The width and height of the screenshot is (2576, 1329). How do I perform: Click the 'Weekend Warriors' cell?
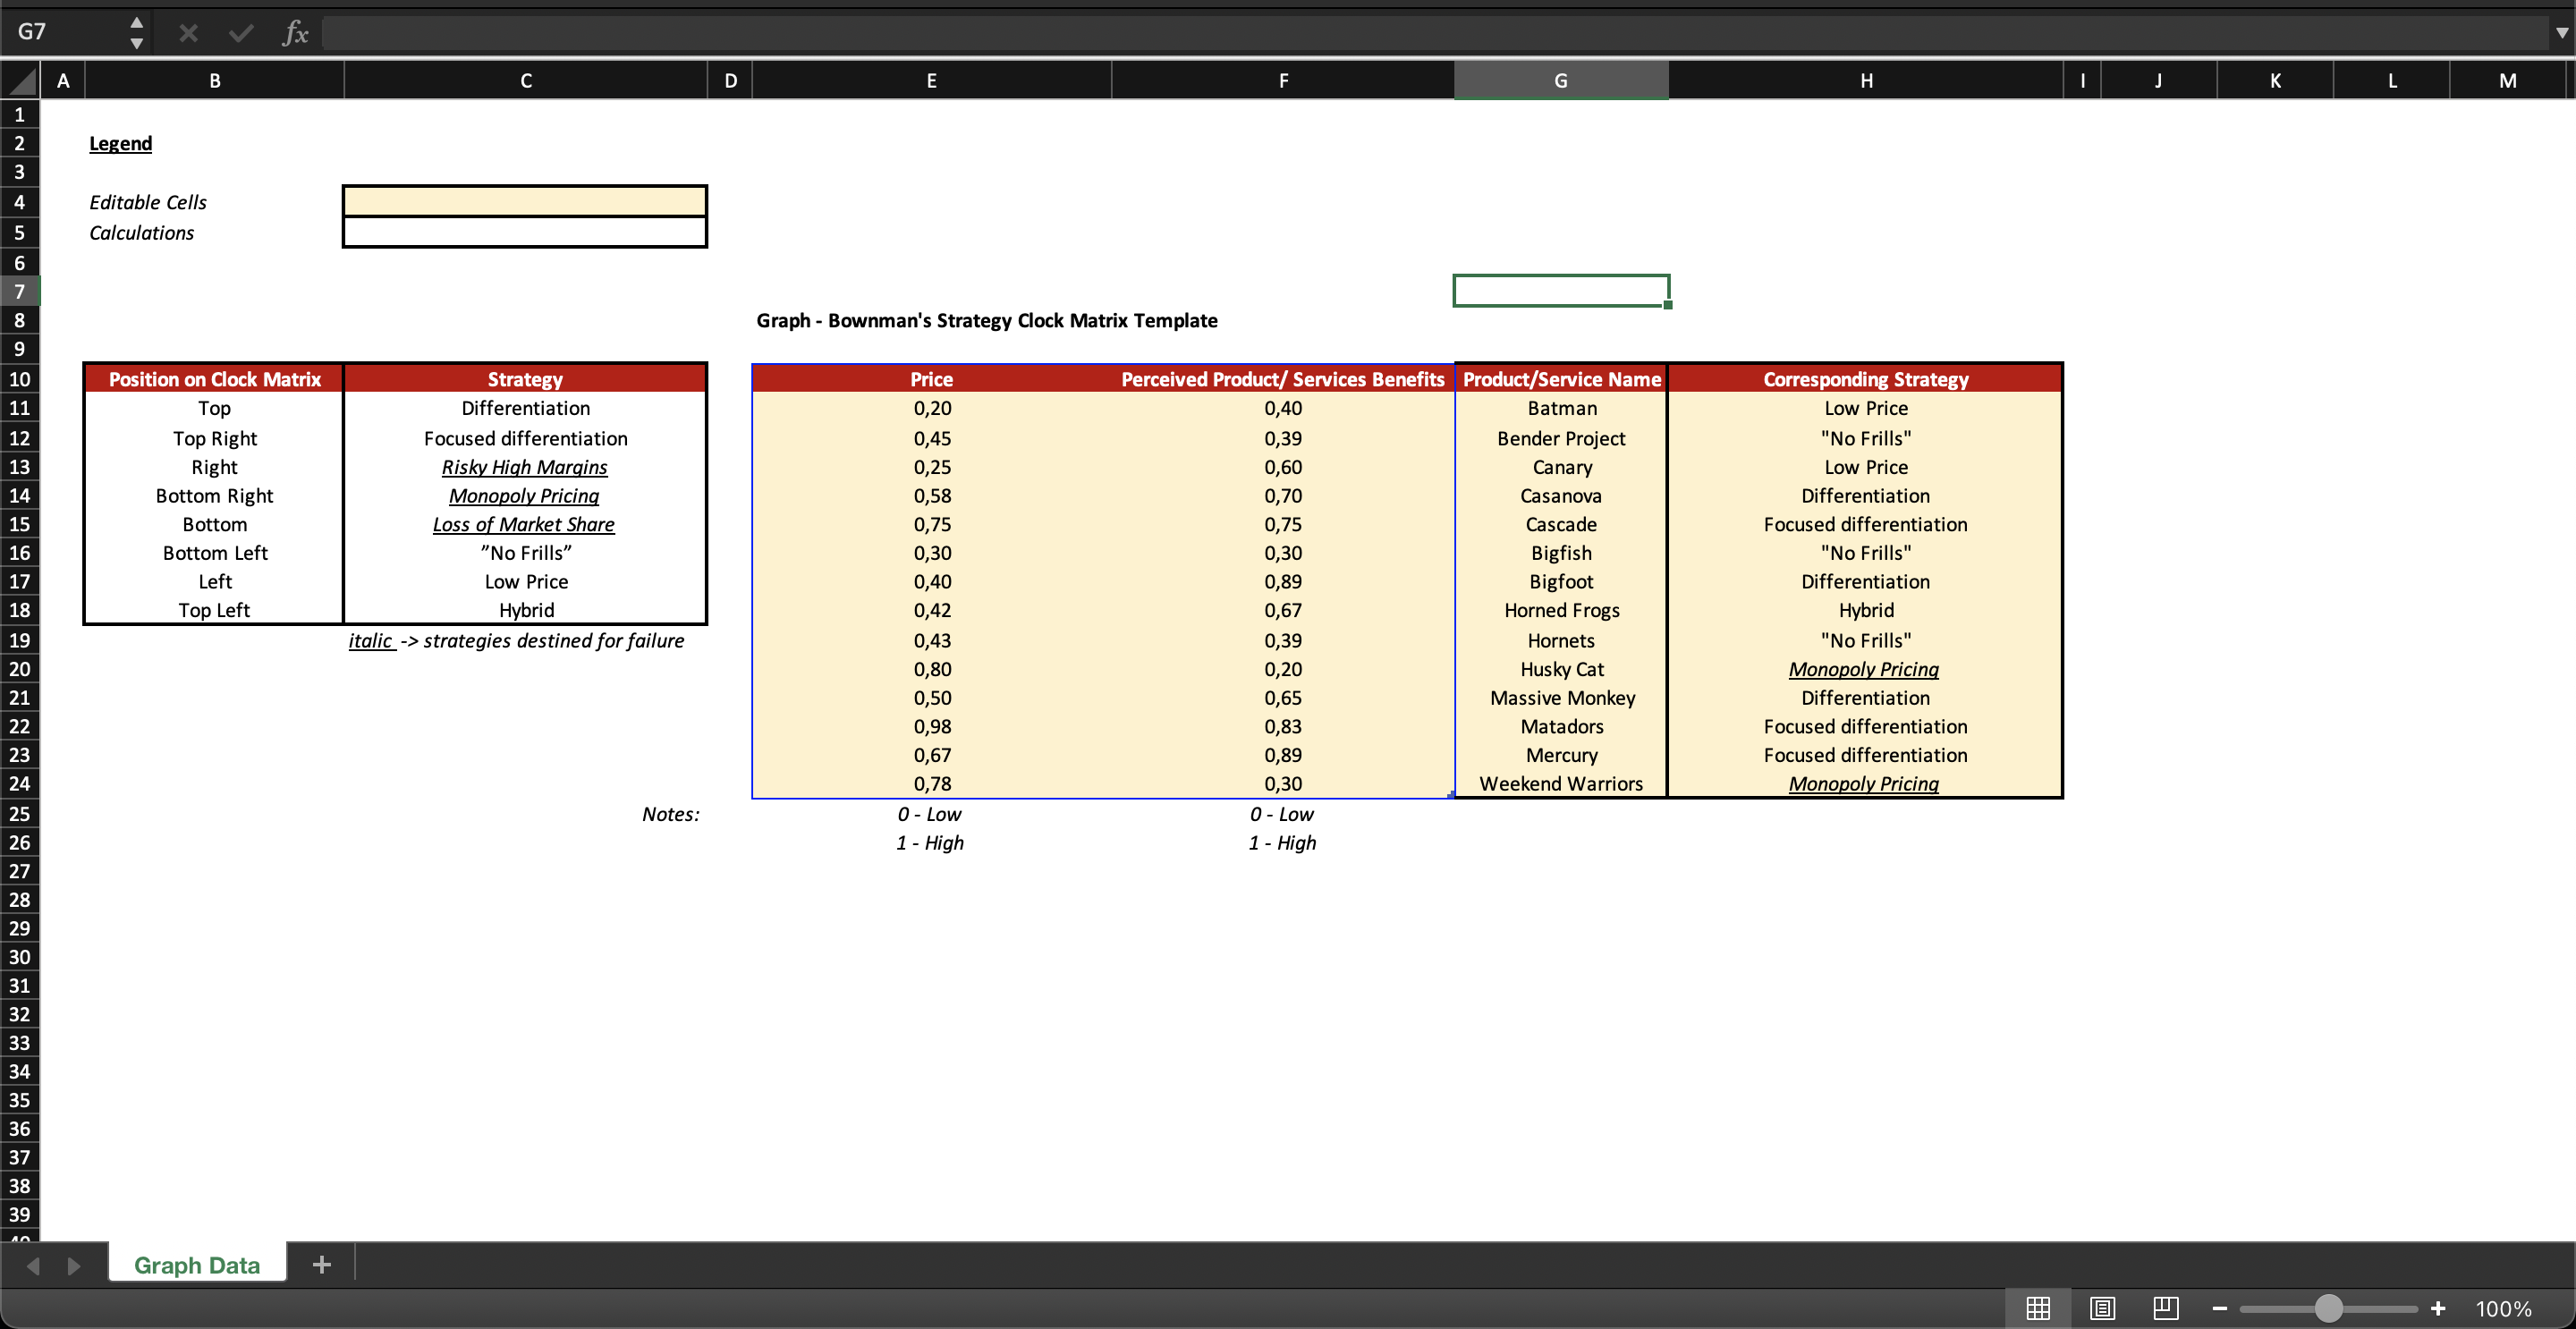click(x=1562, y=784)
